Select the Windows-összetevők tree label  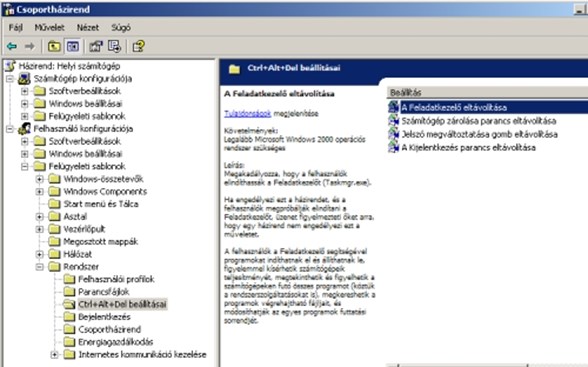click(x=103, y=179)
